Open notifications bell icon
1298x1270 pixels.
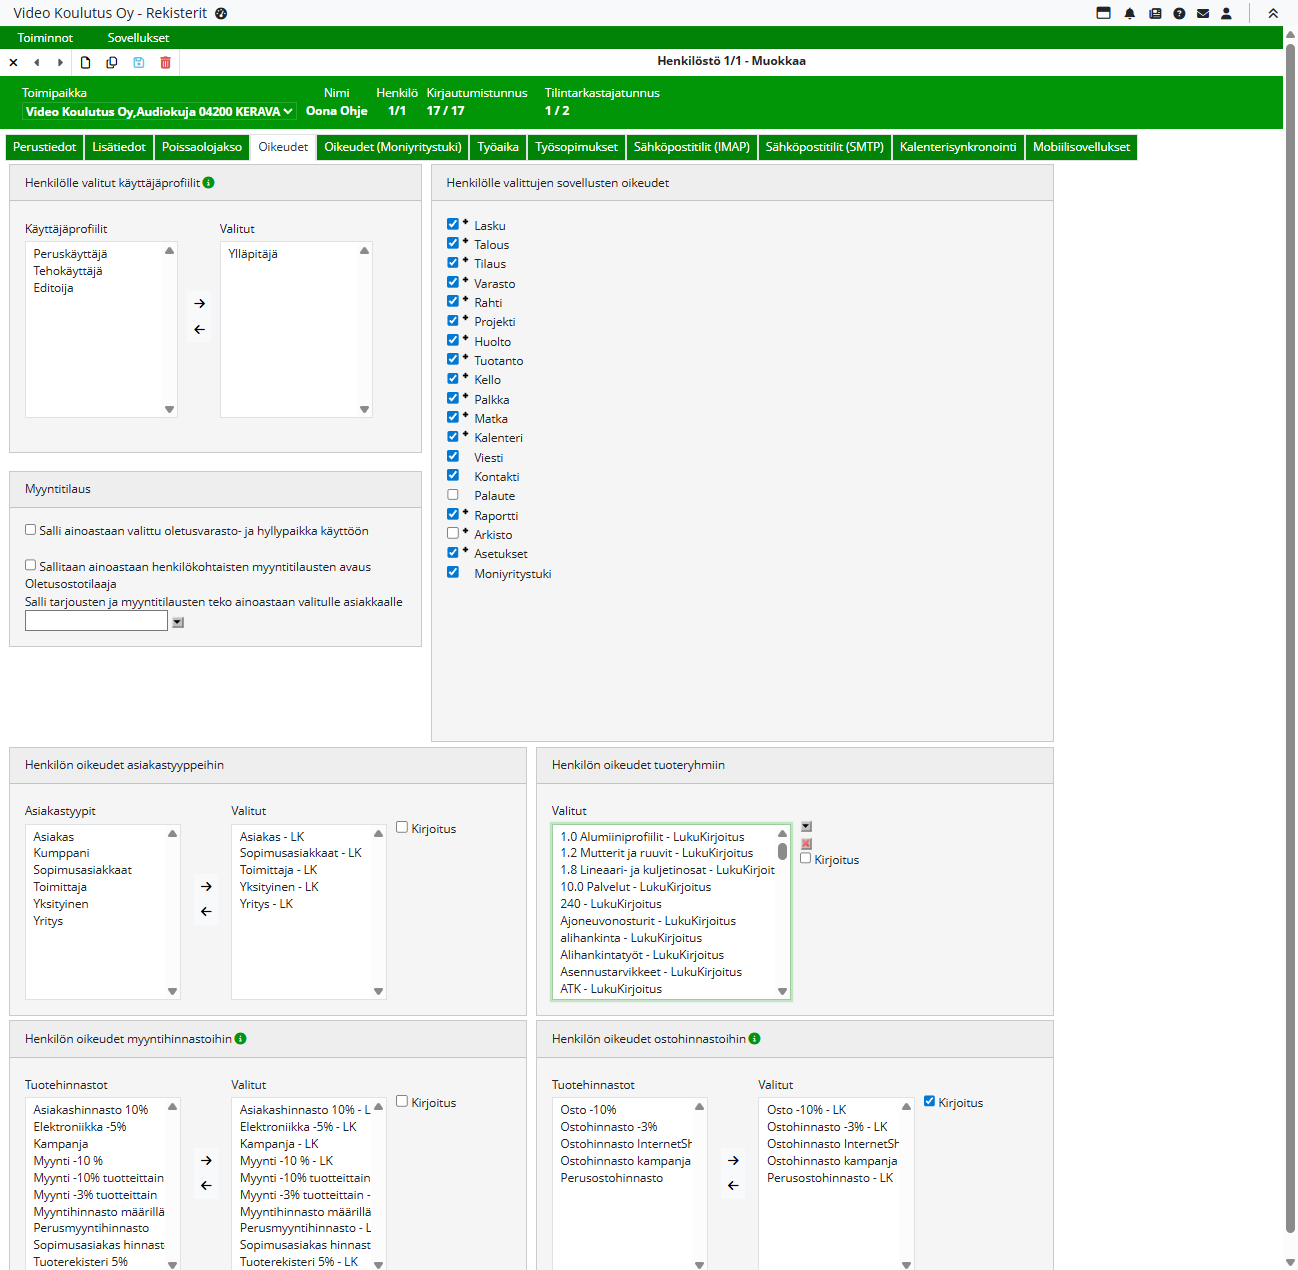tap(1130, 14)
